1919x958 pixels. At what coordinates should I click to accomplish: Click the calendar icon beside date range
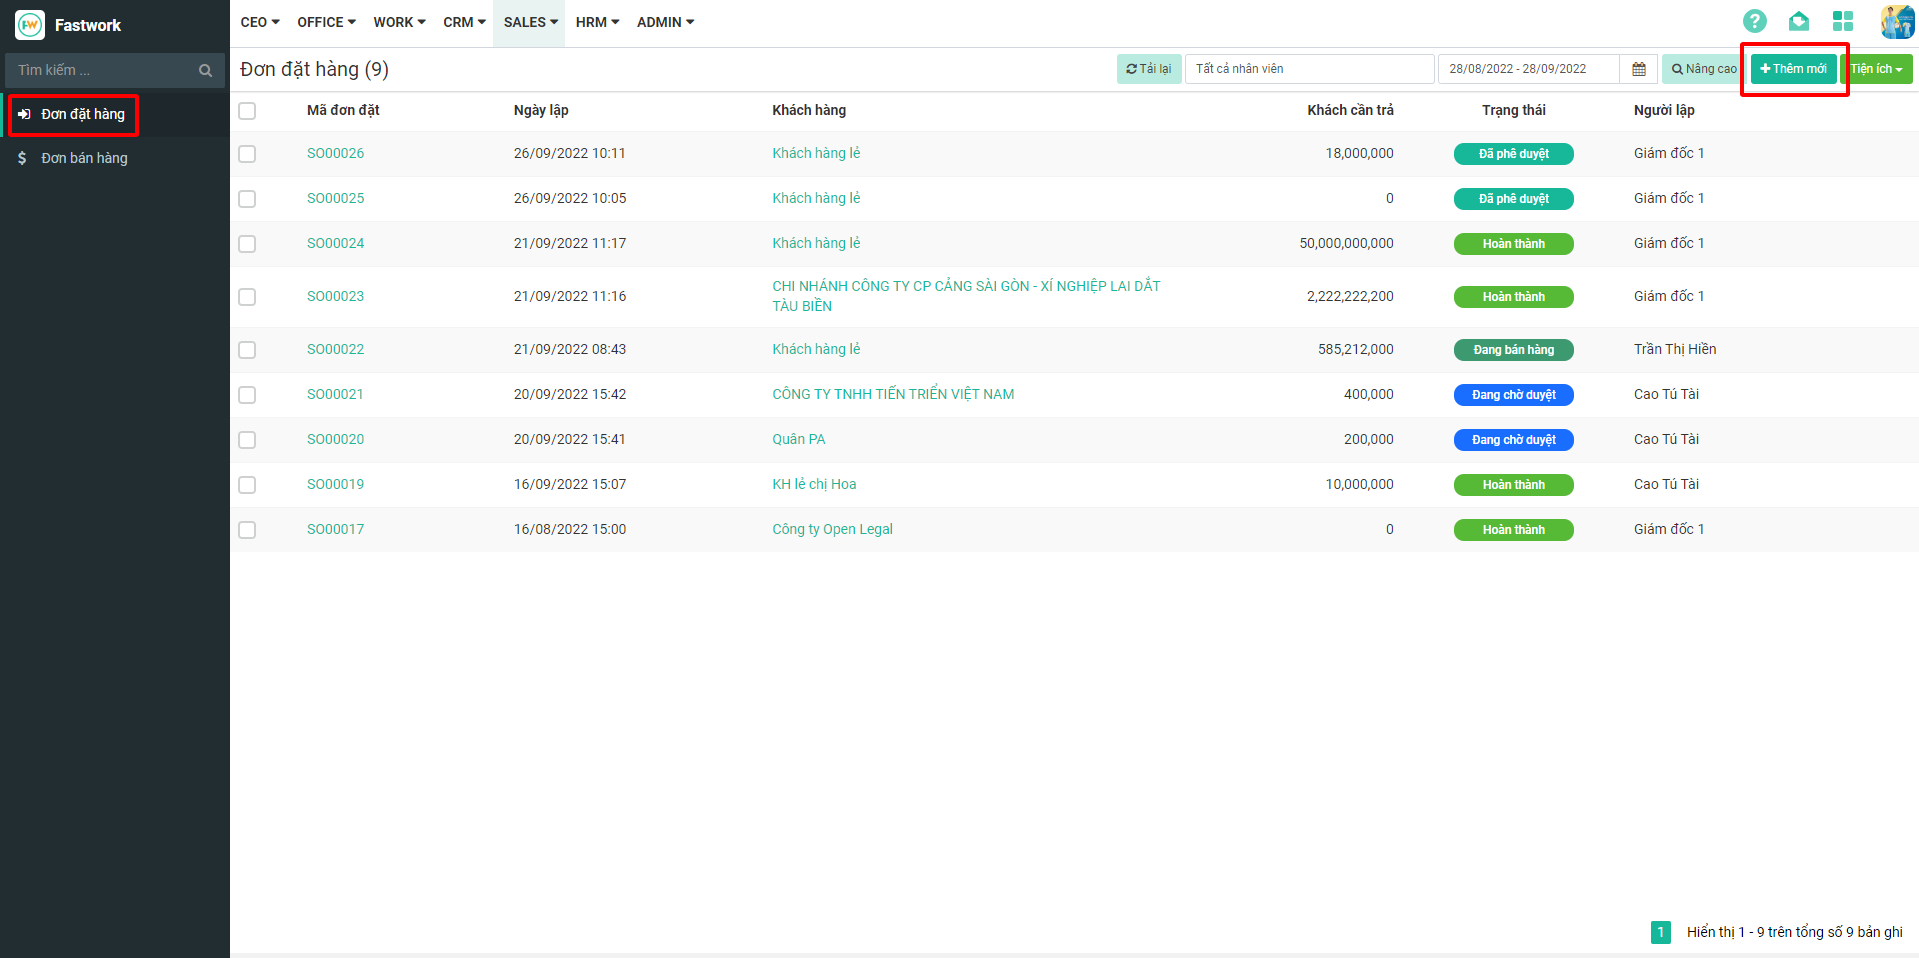(1638, 69)
